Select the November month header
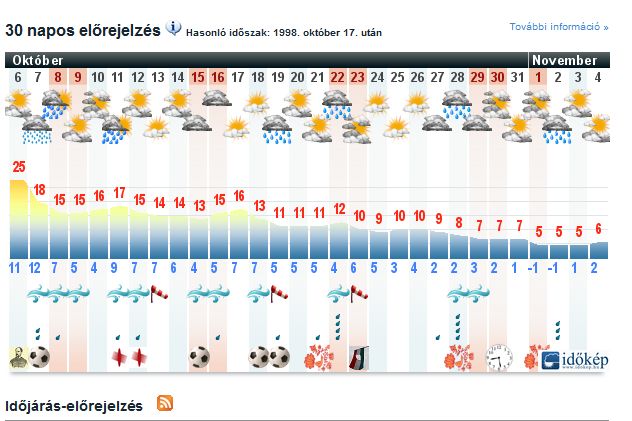The image size is (632, 421). [x=565, y=60]
